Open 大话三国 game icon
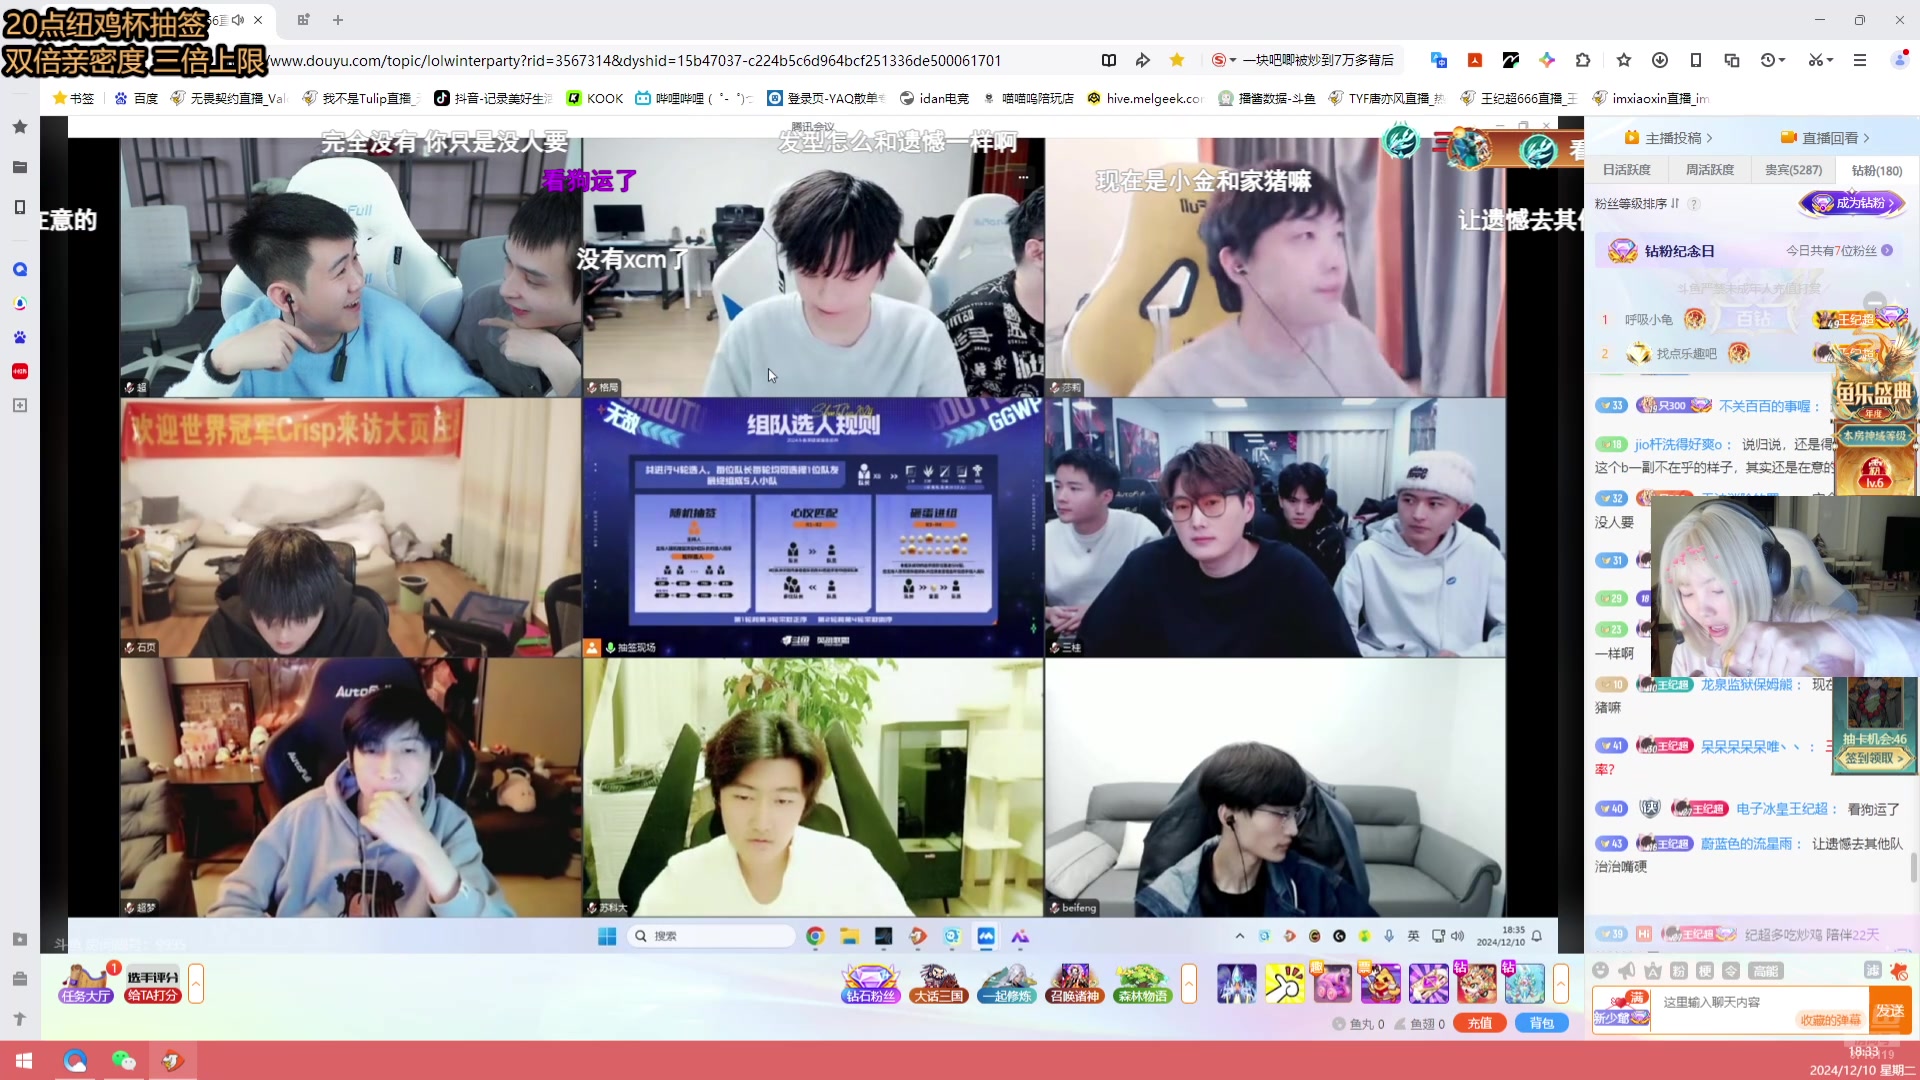Screen dimensions: 1920x1080 939,984
